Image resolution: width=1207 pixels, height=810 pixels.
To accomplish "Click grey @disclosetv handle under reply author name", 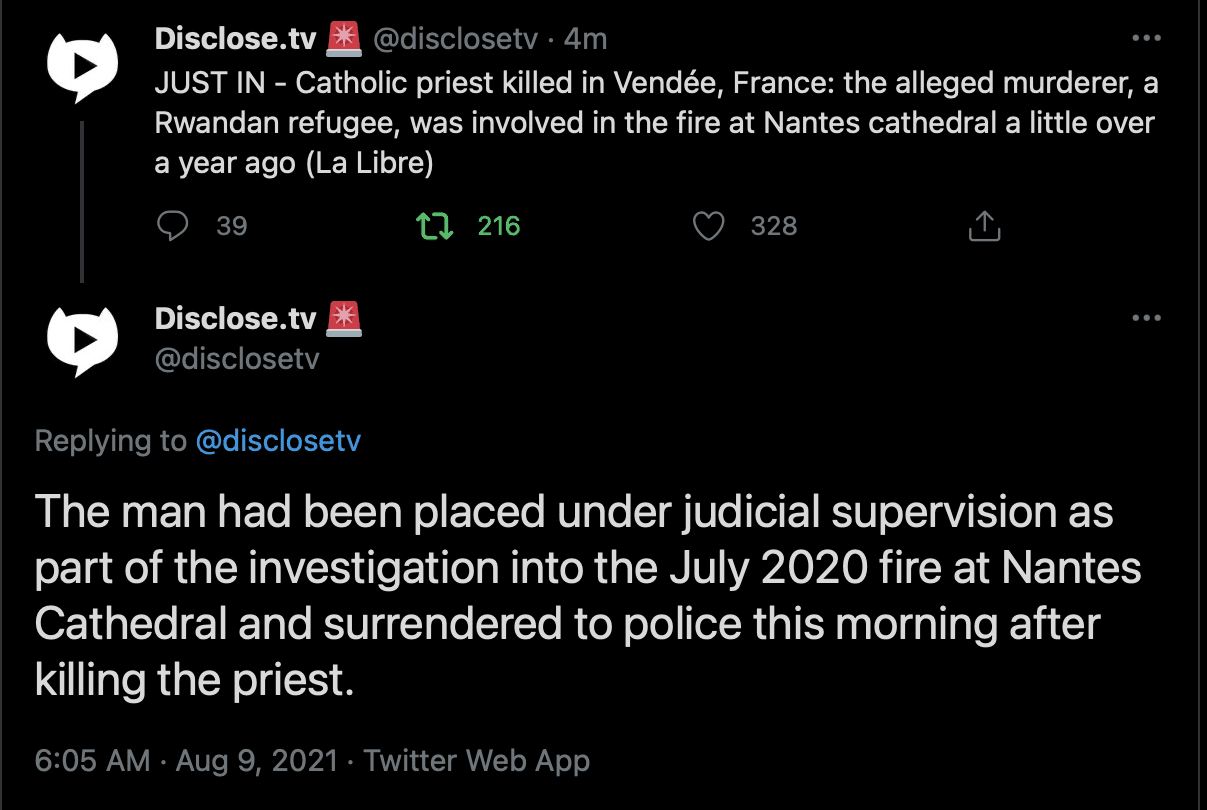I will click(237, 358).
